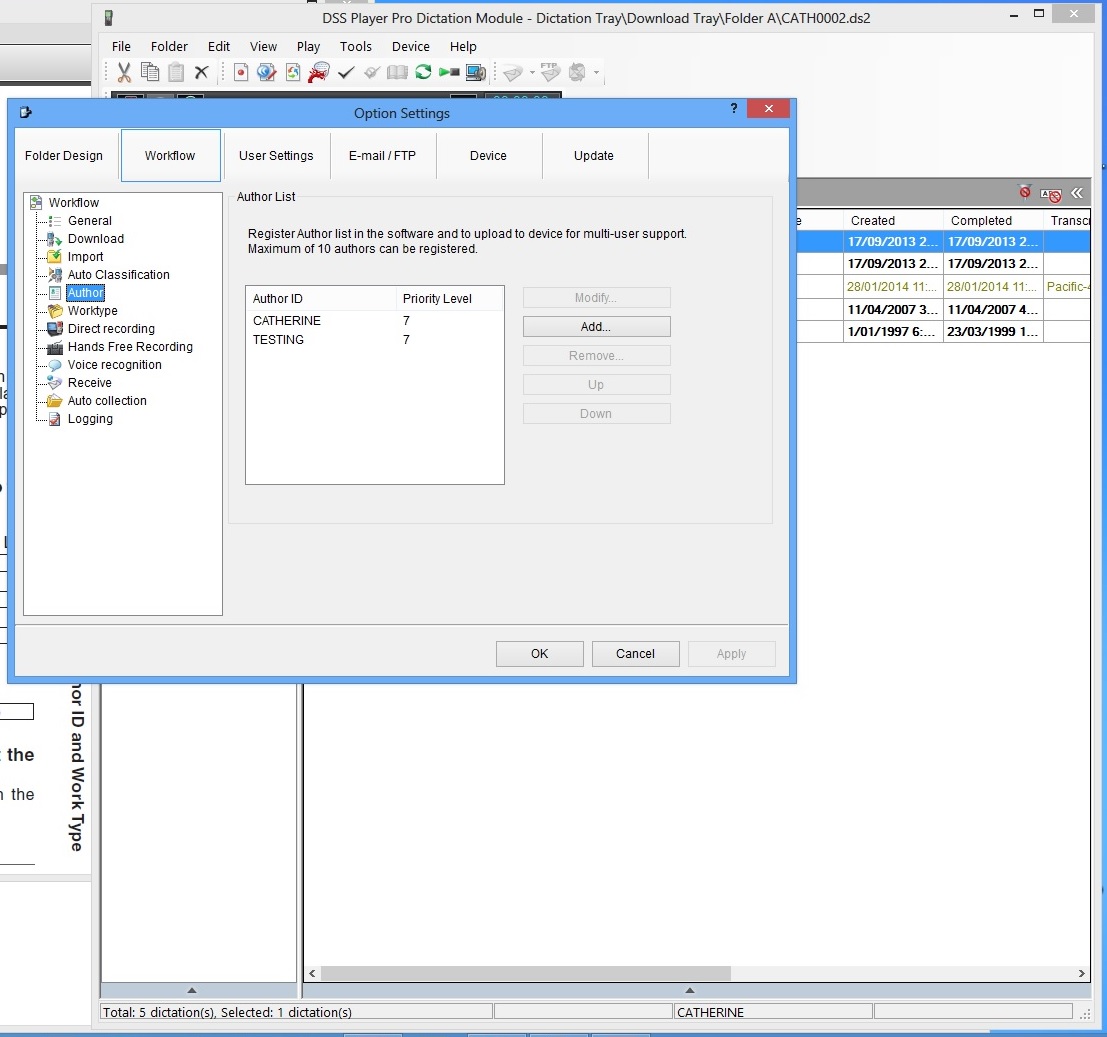1107x1037 pixels.
Task: Select the TESTING author row
Action: coord(374,340)
